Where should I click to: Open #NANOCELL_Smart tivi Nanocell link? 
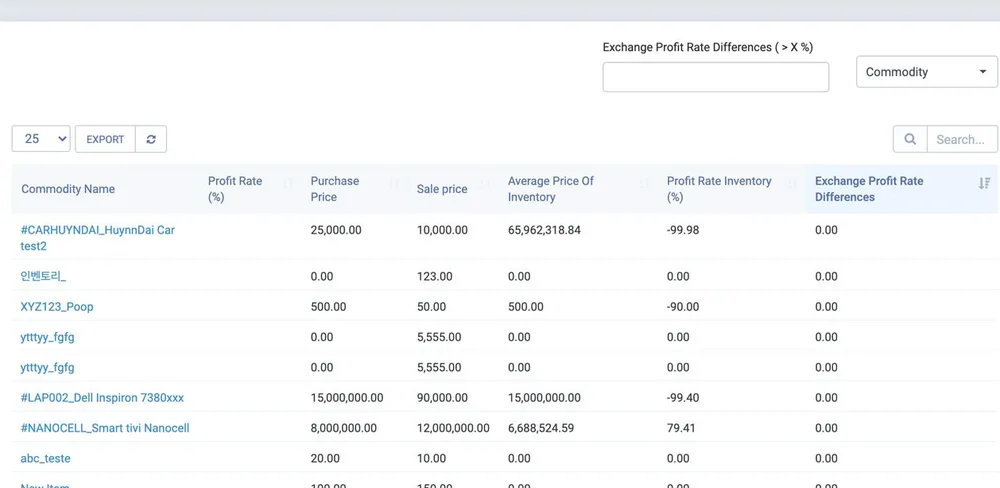click(x=105, y=428)
